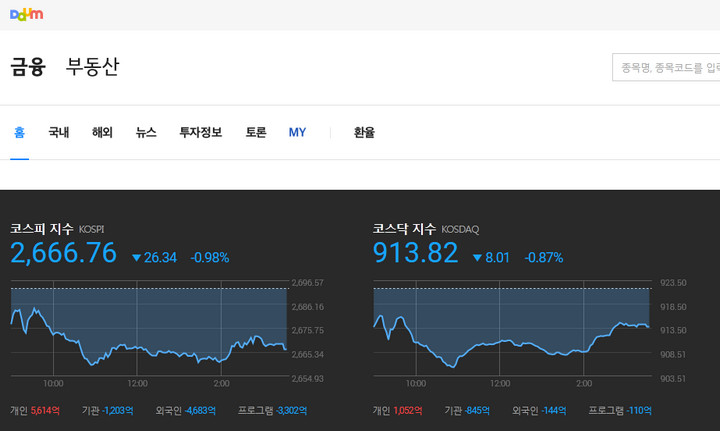Viewport: 720px width, 431px height.
Task: Click the Daum logo
Action: (x=27, y=15)
